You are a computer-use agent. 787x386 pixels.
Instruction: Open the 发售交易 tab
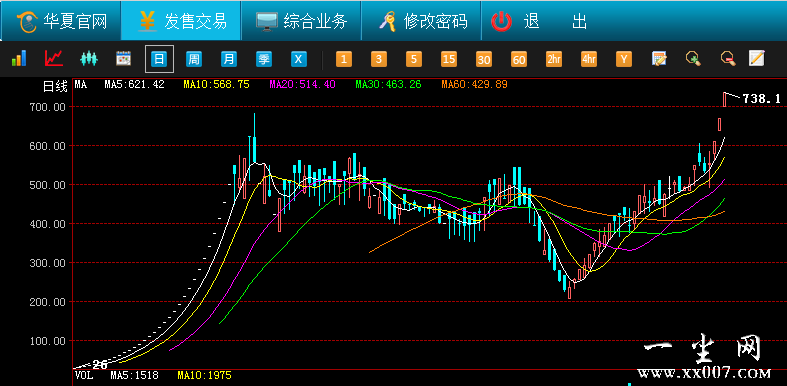[x=181, y=21]
